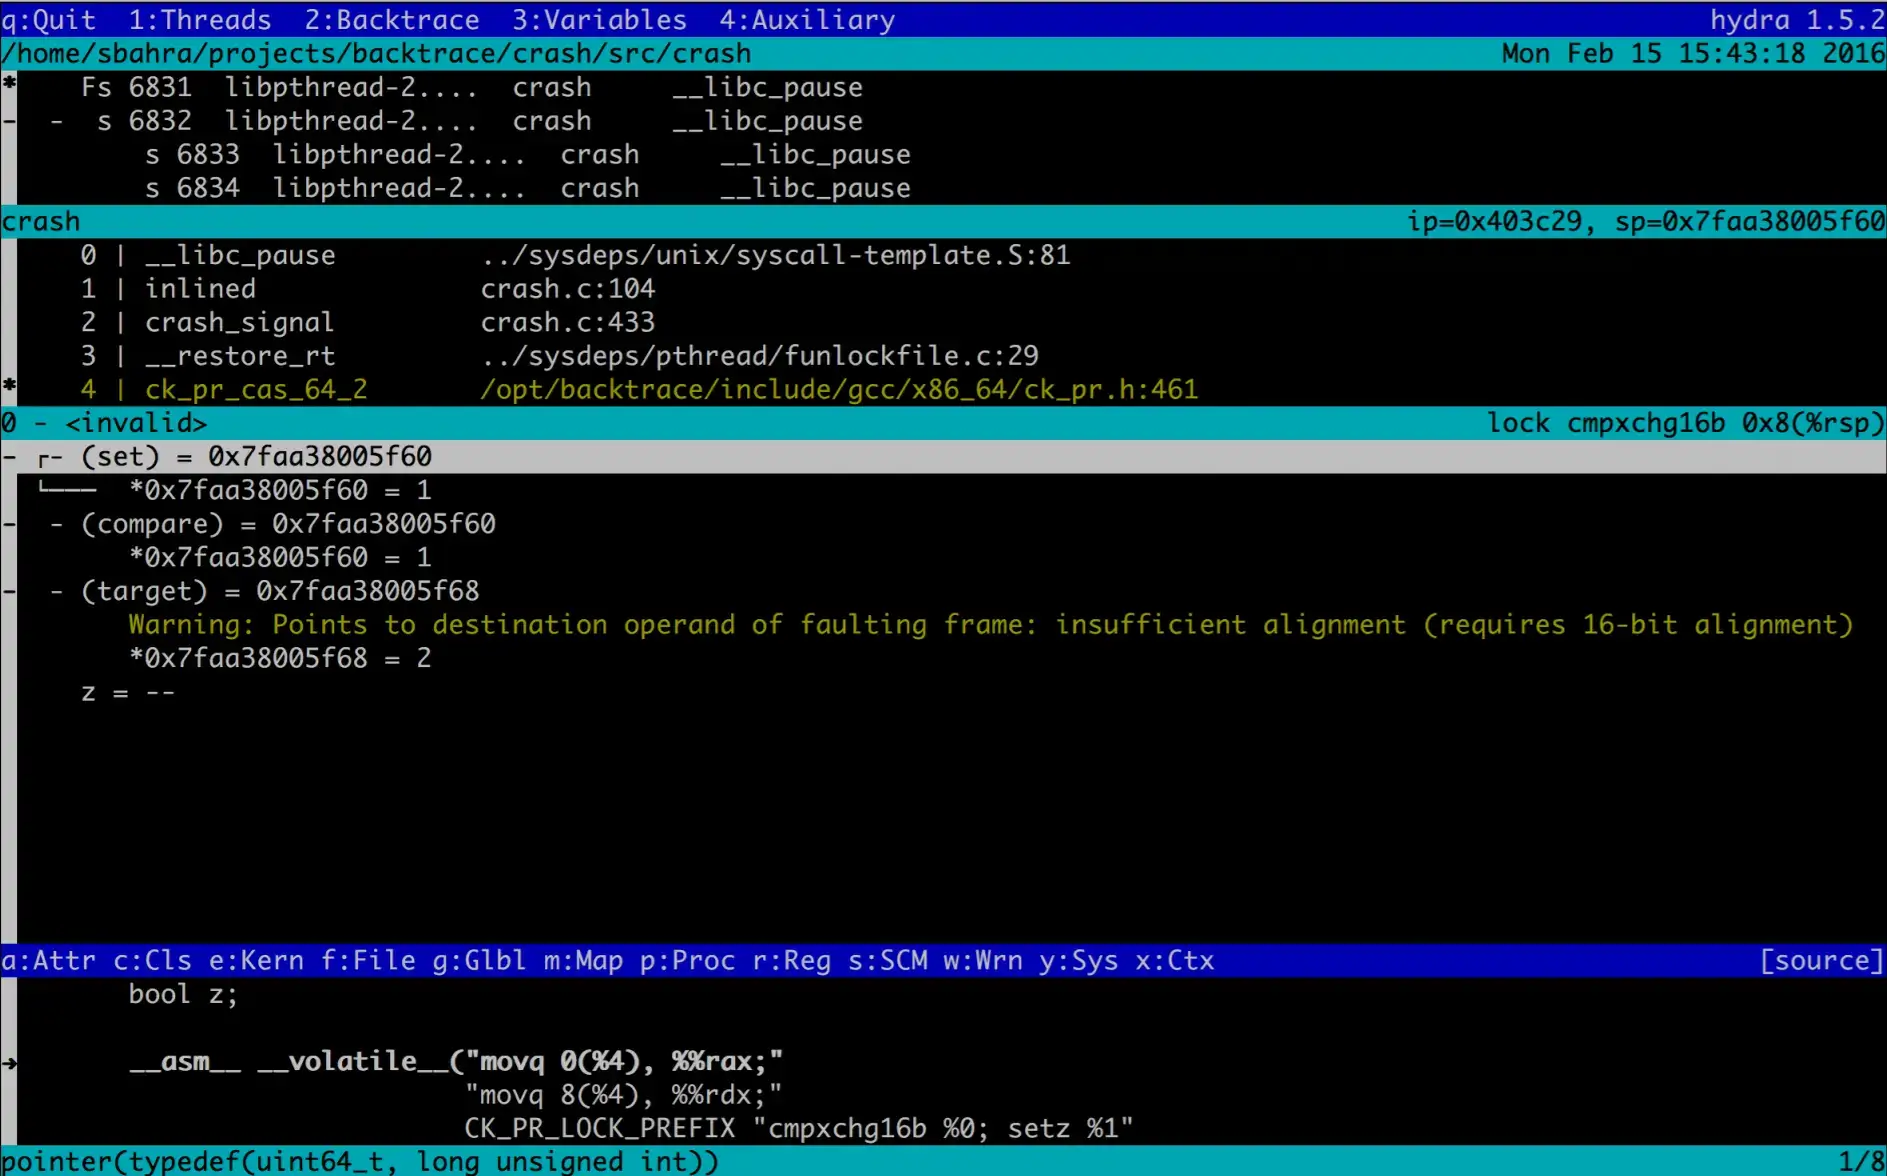Open the 2:Backtrace view
Viewport: 1887px width, 1176px height.
point(391,19)
